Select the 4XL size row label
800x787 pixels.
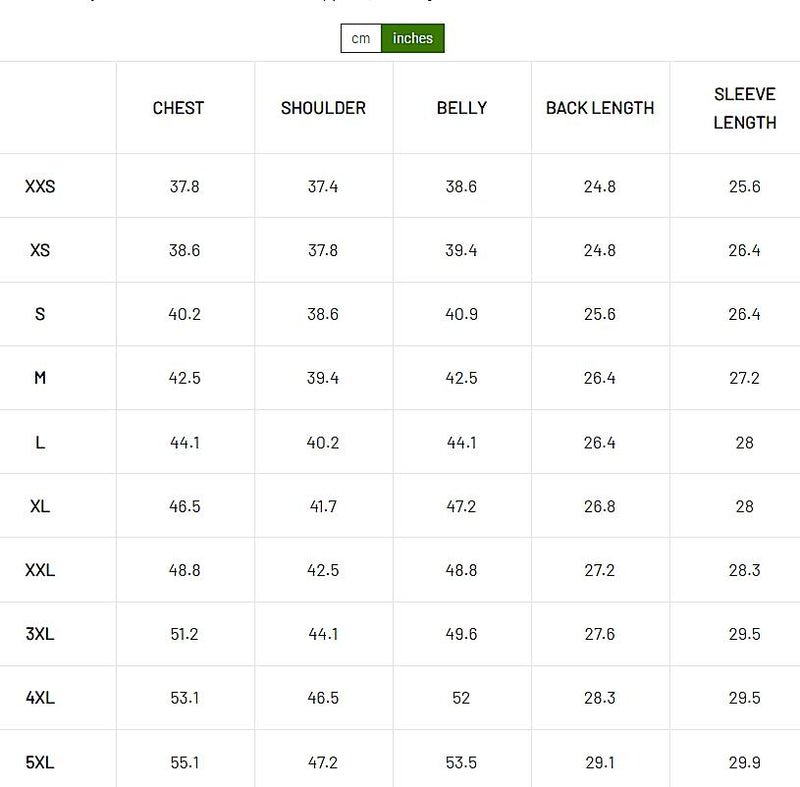40,698
